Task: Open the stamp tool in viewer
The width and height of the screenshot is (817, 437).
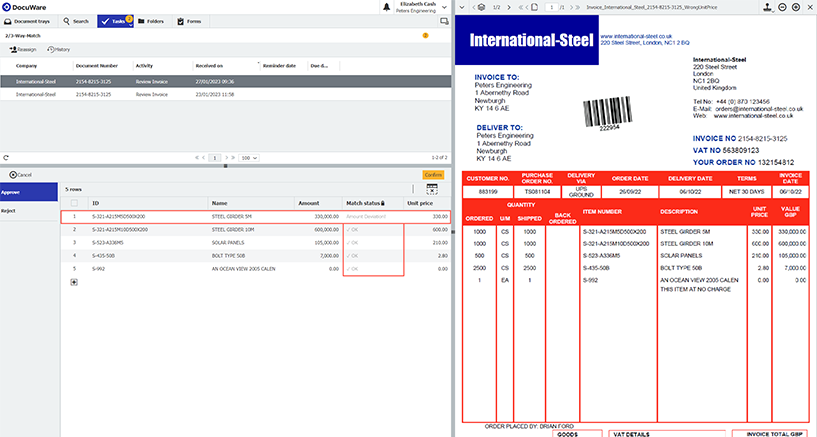Action: [x=768, y=7]
